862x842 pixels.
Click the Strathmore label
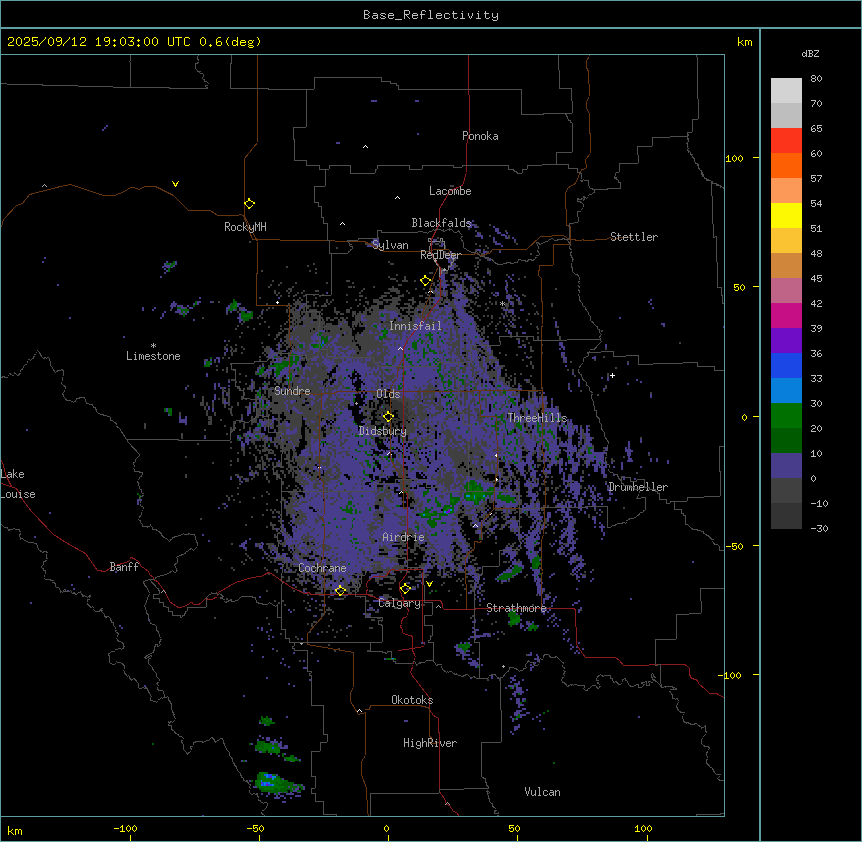click(x=516, y=608)
